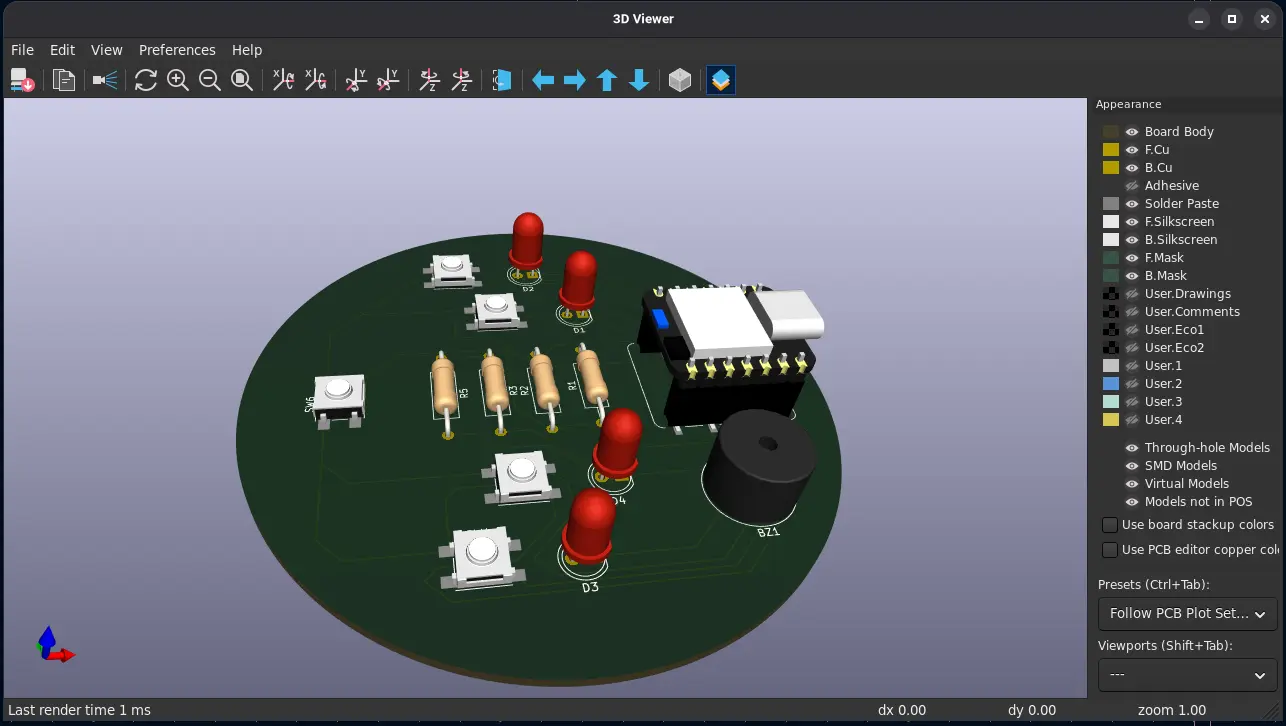The image size is (1286, 726).
Task: Enable Use board stackup colors
Action: click(x=1110, y=524)
